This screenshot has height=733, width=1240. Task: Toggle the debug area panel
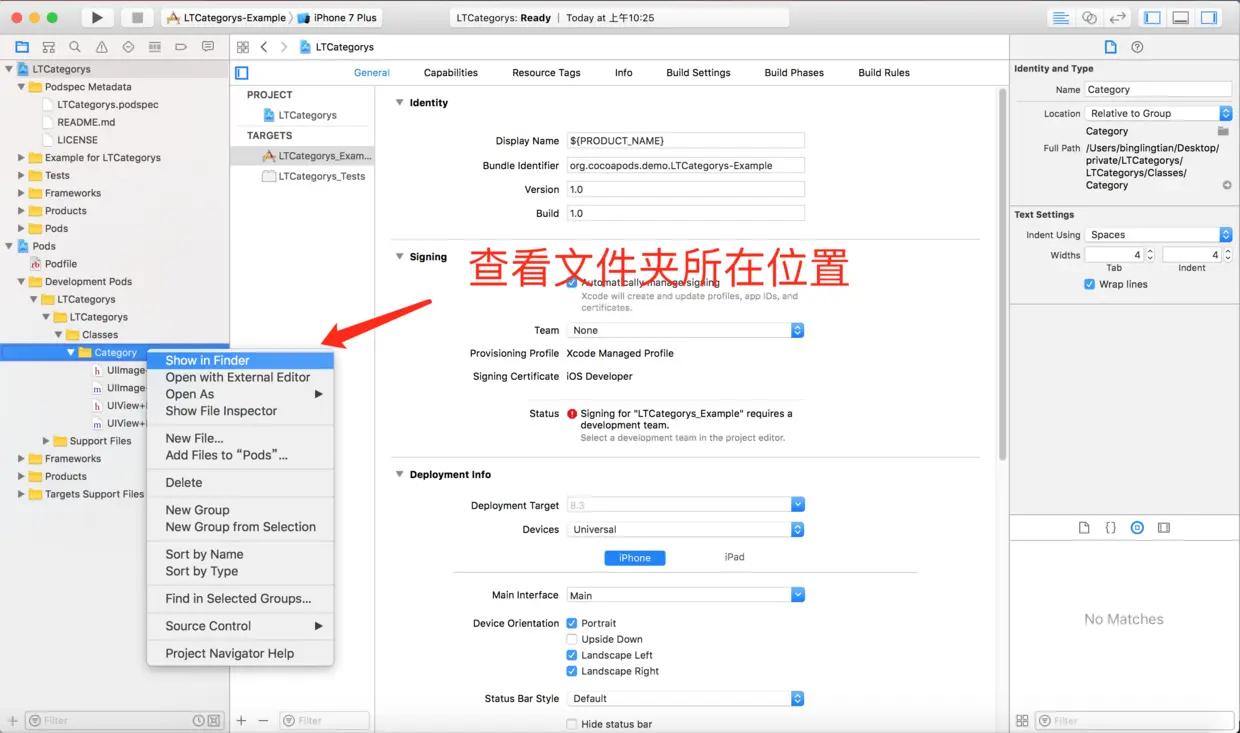pyautogui.click(x=1181, y=18)
